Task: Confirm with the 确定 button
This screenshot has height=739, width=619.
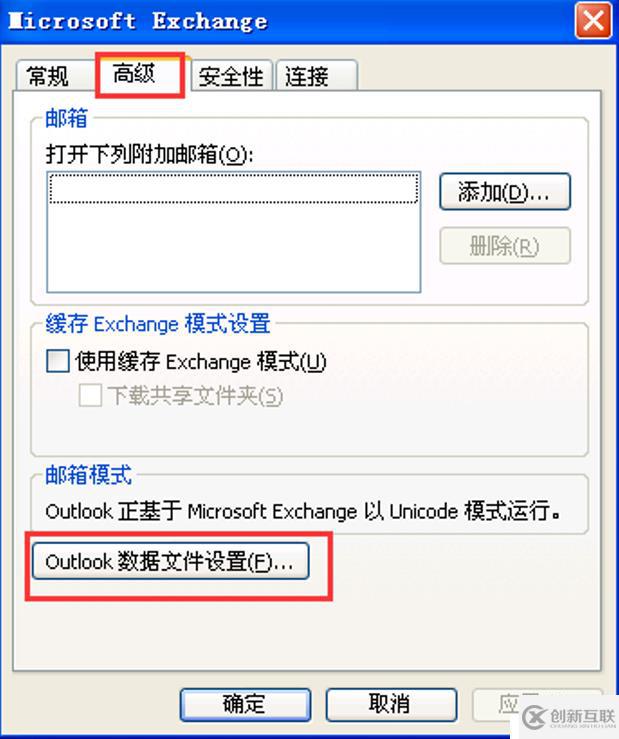Action: (245, 705)
